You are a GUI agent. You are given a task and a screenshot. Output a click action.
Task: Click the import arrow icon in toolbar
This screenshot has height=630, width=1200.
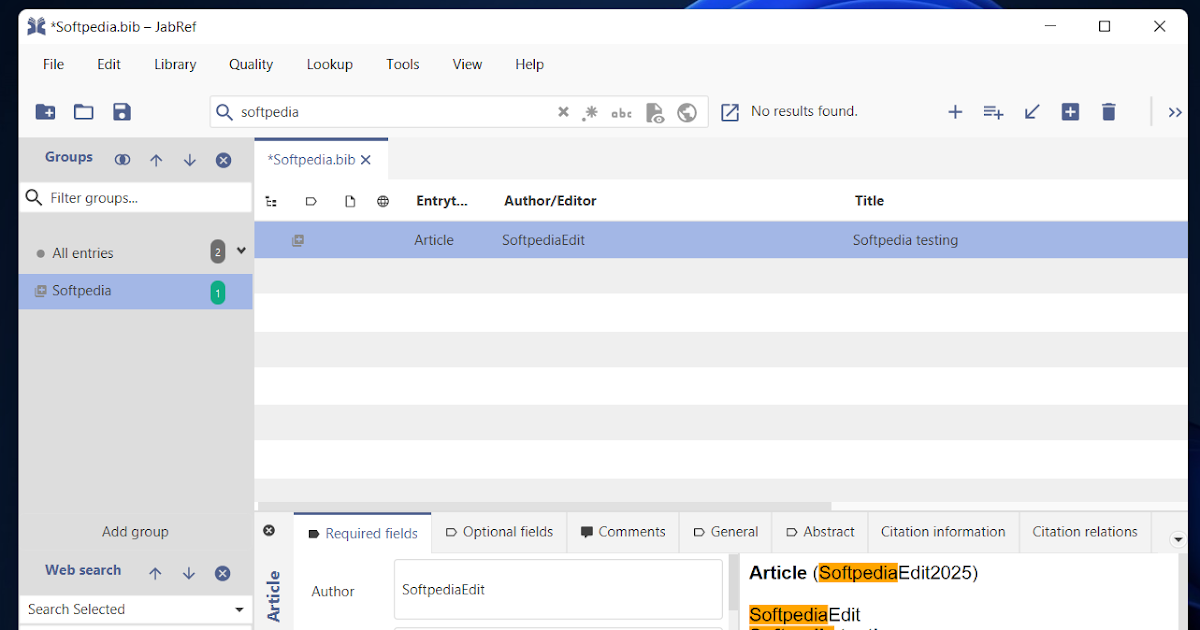(1032, 112)
